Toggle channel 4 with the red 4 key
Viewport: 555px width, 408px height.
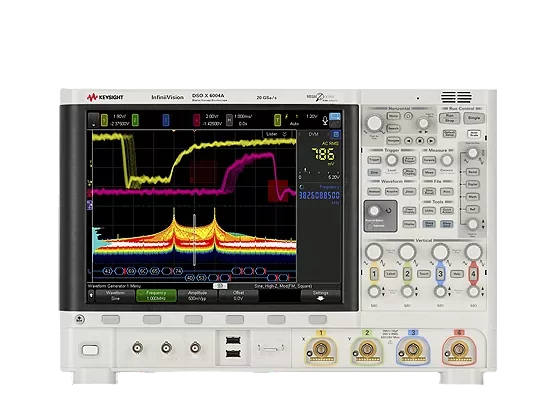coord(473,274)
